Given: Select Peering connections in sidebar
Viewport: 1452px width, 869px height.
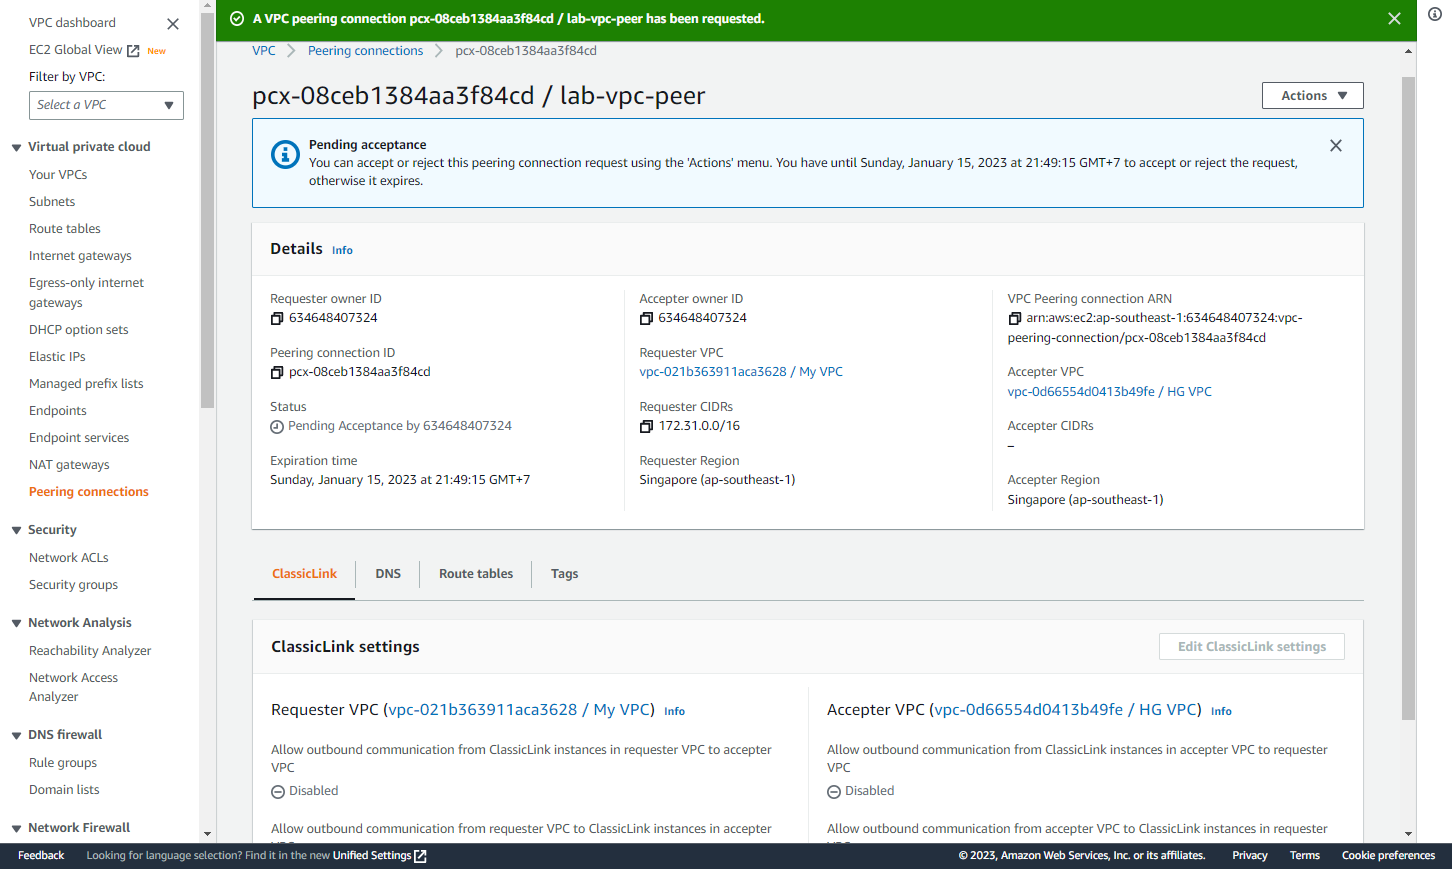Looking at the screenshot, I should [89, 492].
